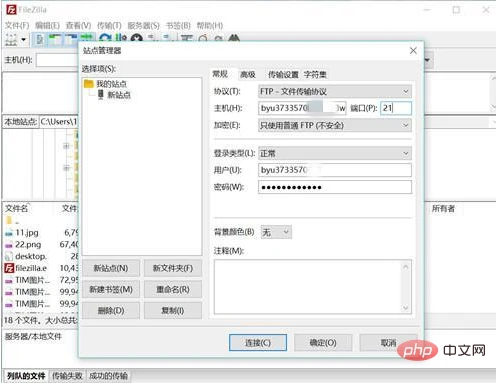The width and height of the screenshot is (496, 383).
Task: Toggle the directory comparison icon
Action: click(x=203, y=38)
